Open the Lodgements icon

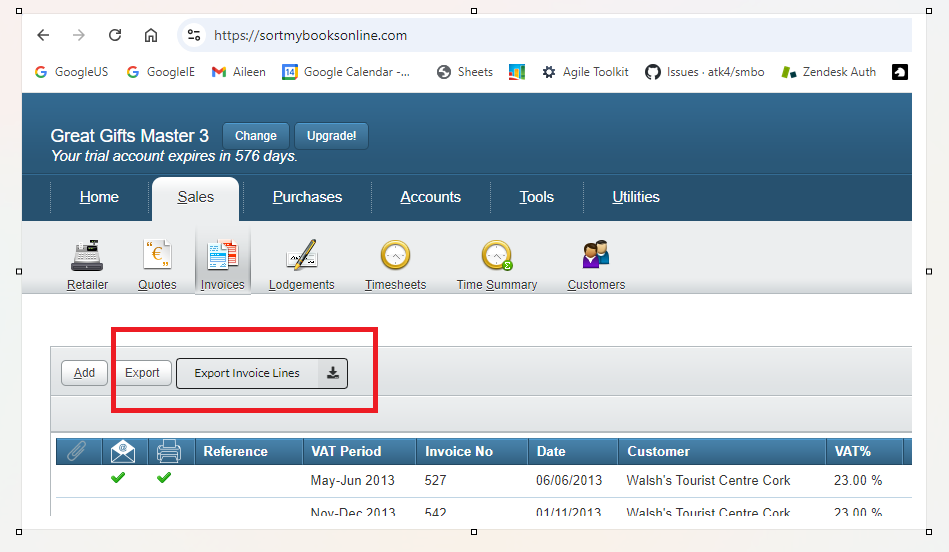[301, 257]
